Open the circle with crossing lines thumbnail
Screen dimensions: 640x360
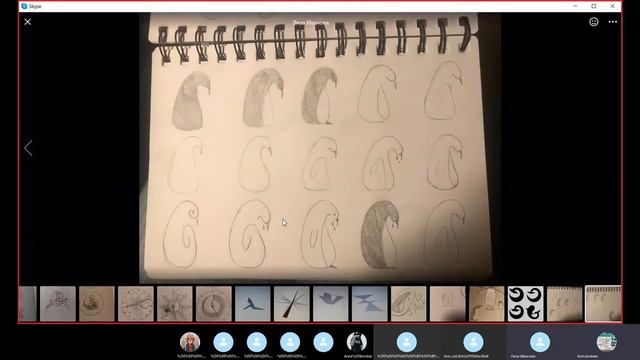136,304
